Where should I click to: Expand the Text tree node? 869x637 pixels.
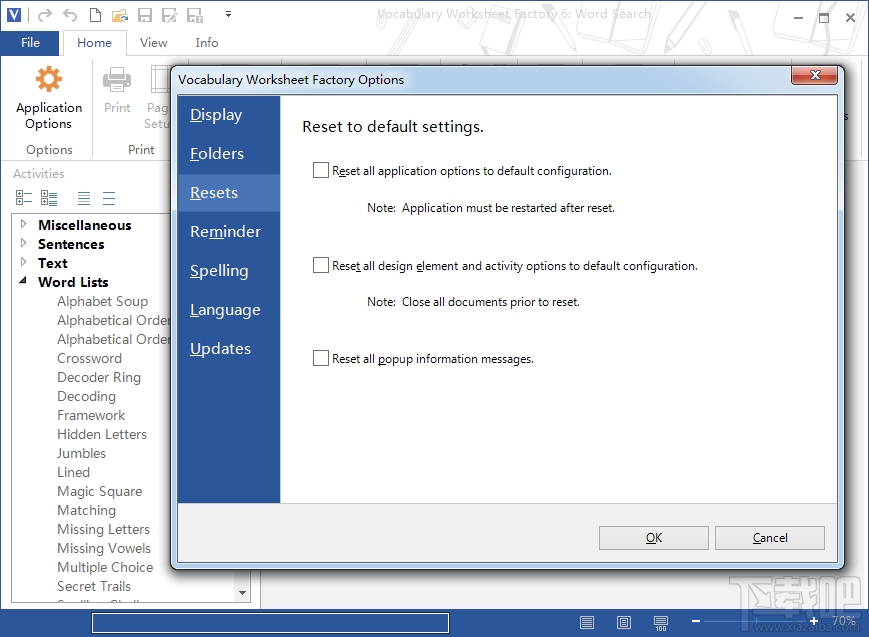(23, 262)
